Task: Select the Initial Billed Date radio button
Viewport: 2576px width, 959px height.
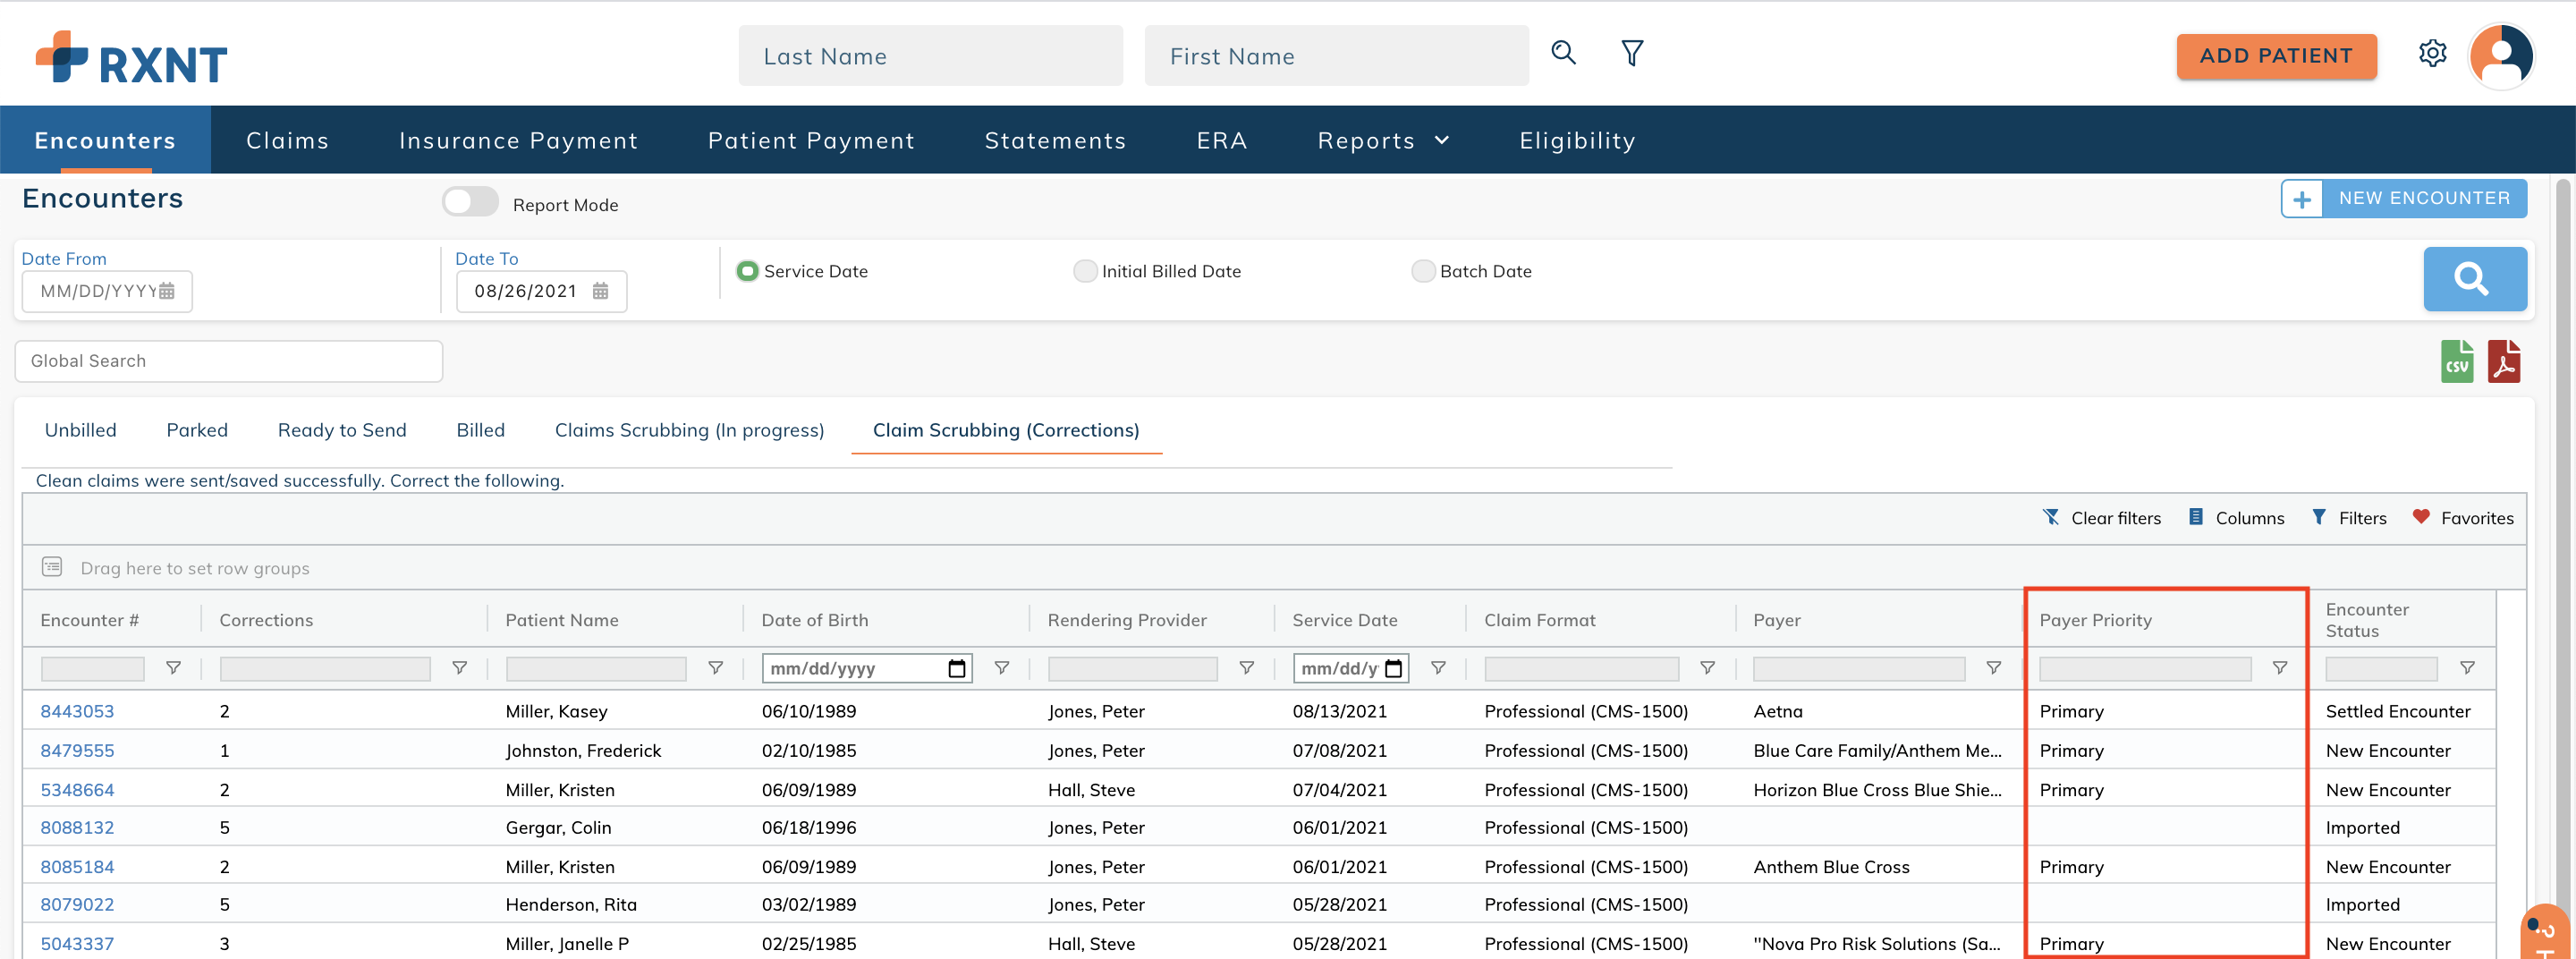Action: [x=1085, y=271]
